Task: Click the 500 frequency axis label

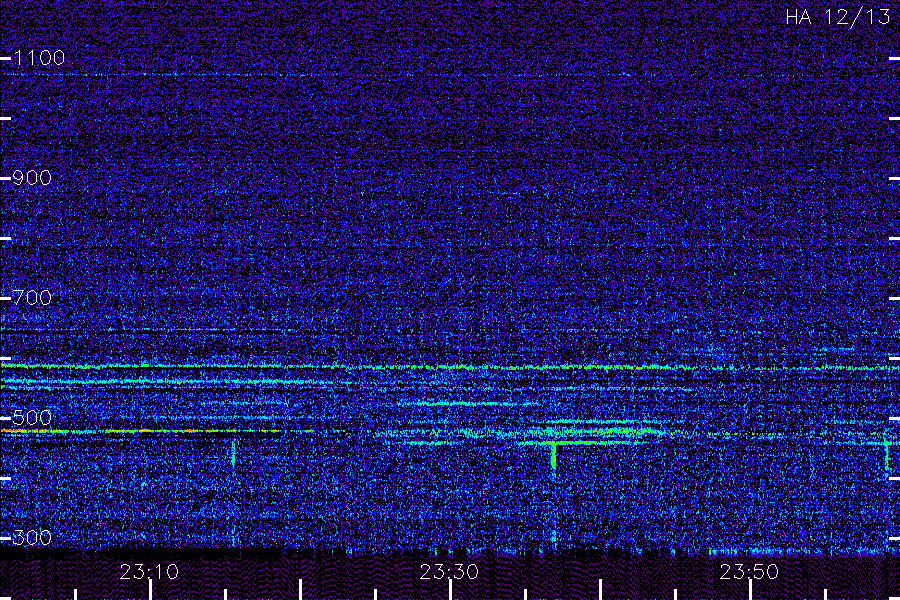Action: click(x=32, y=418)
